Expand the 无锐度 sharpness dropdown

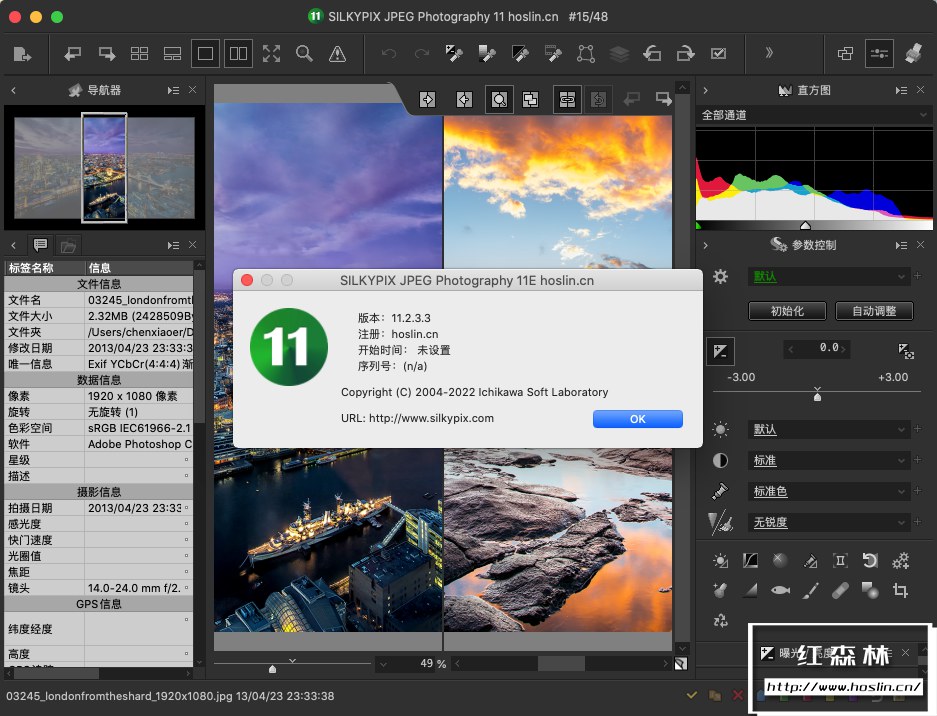point(830,522)
